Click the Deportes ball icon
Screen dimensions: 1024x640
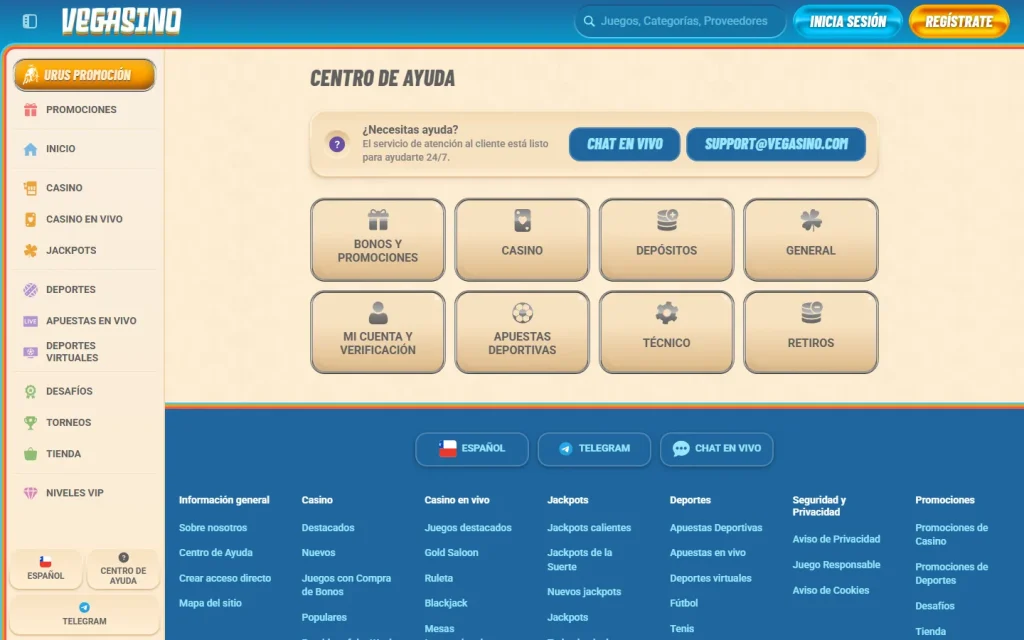coord(30,289)
